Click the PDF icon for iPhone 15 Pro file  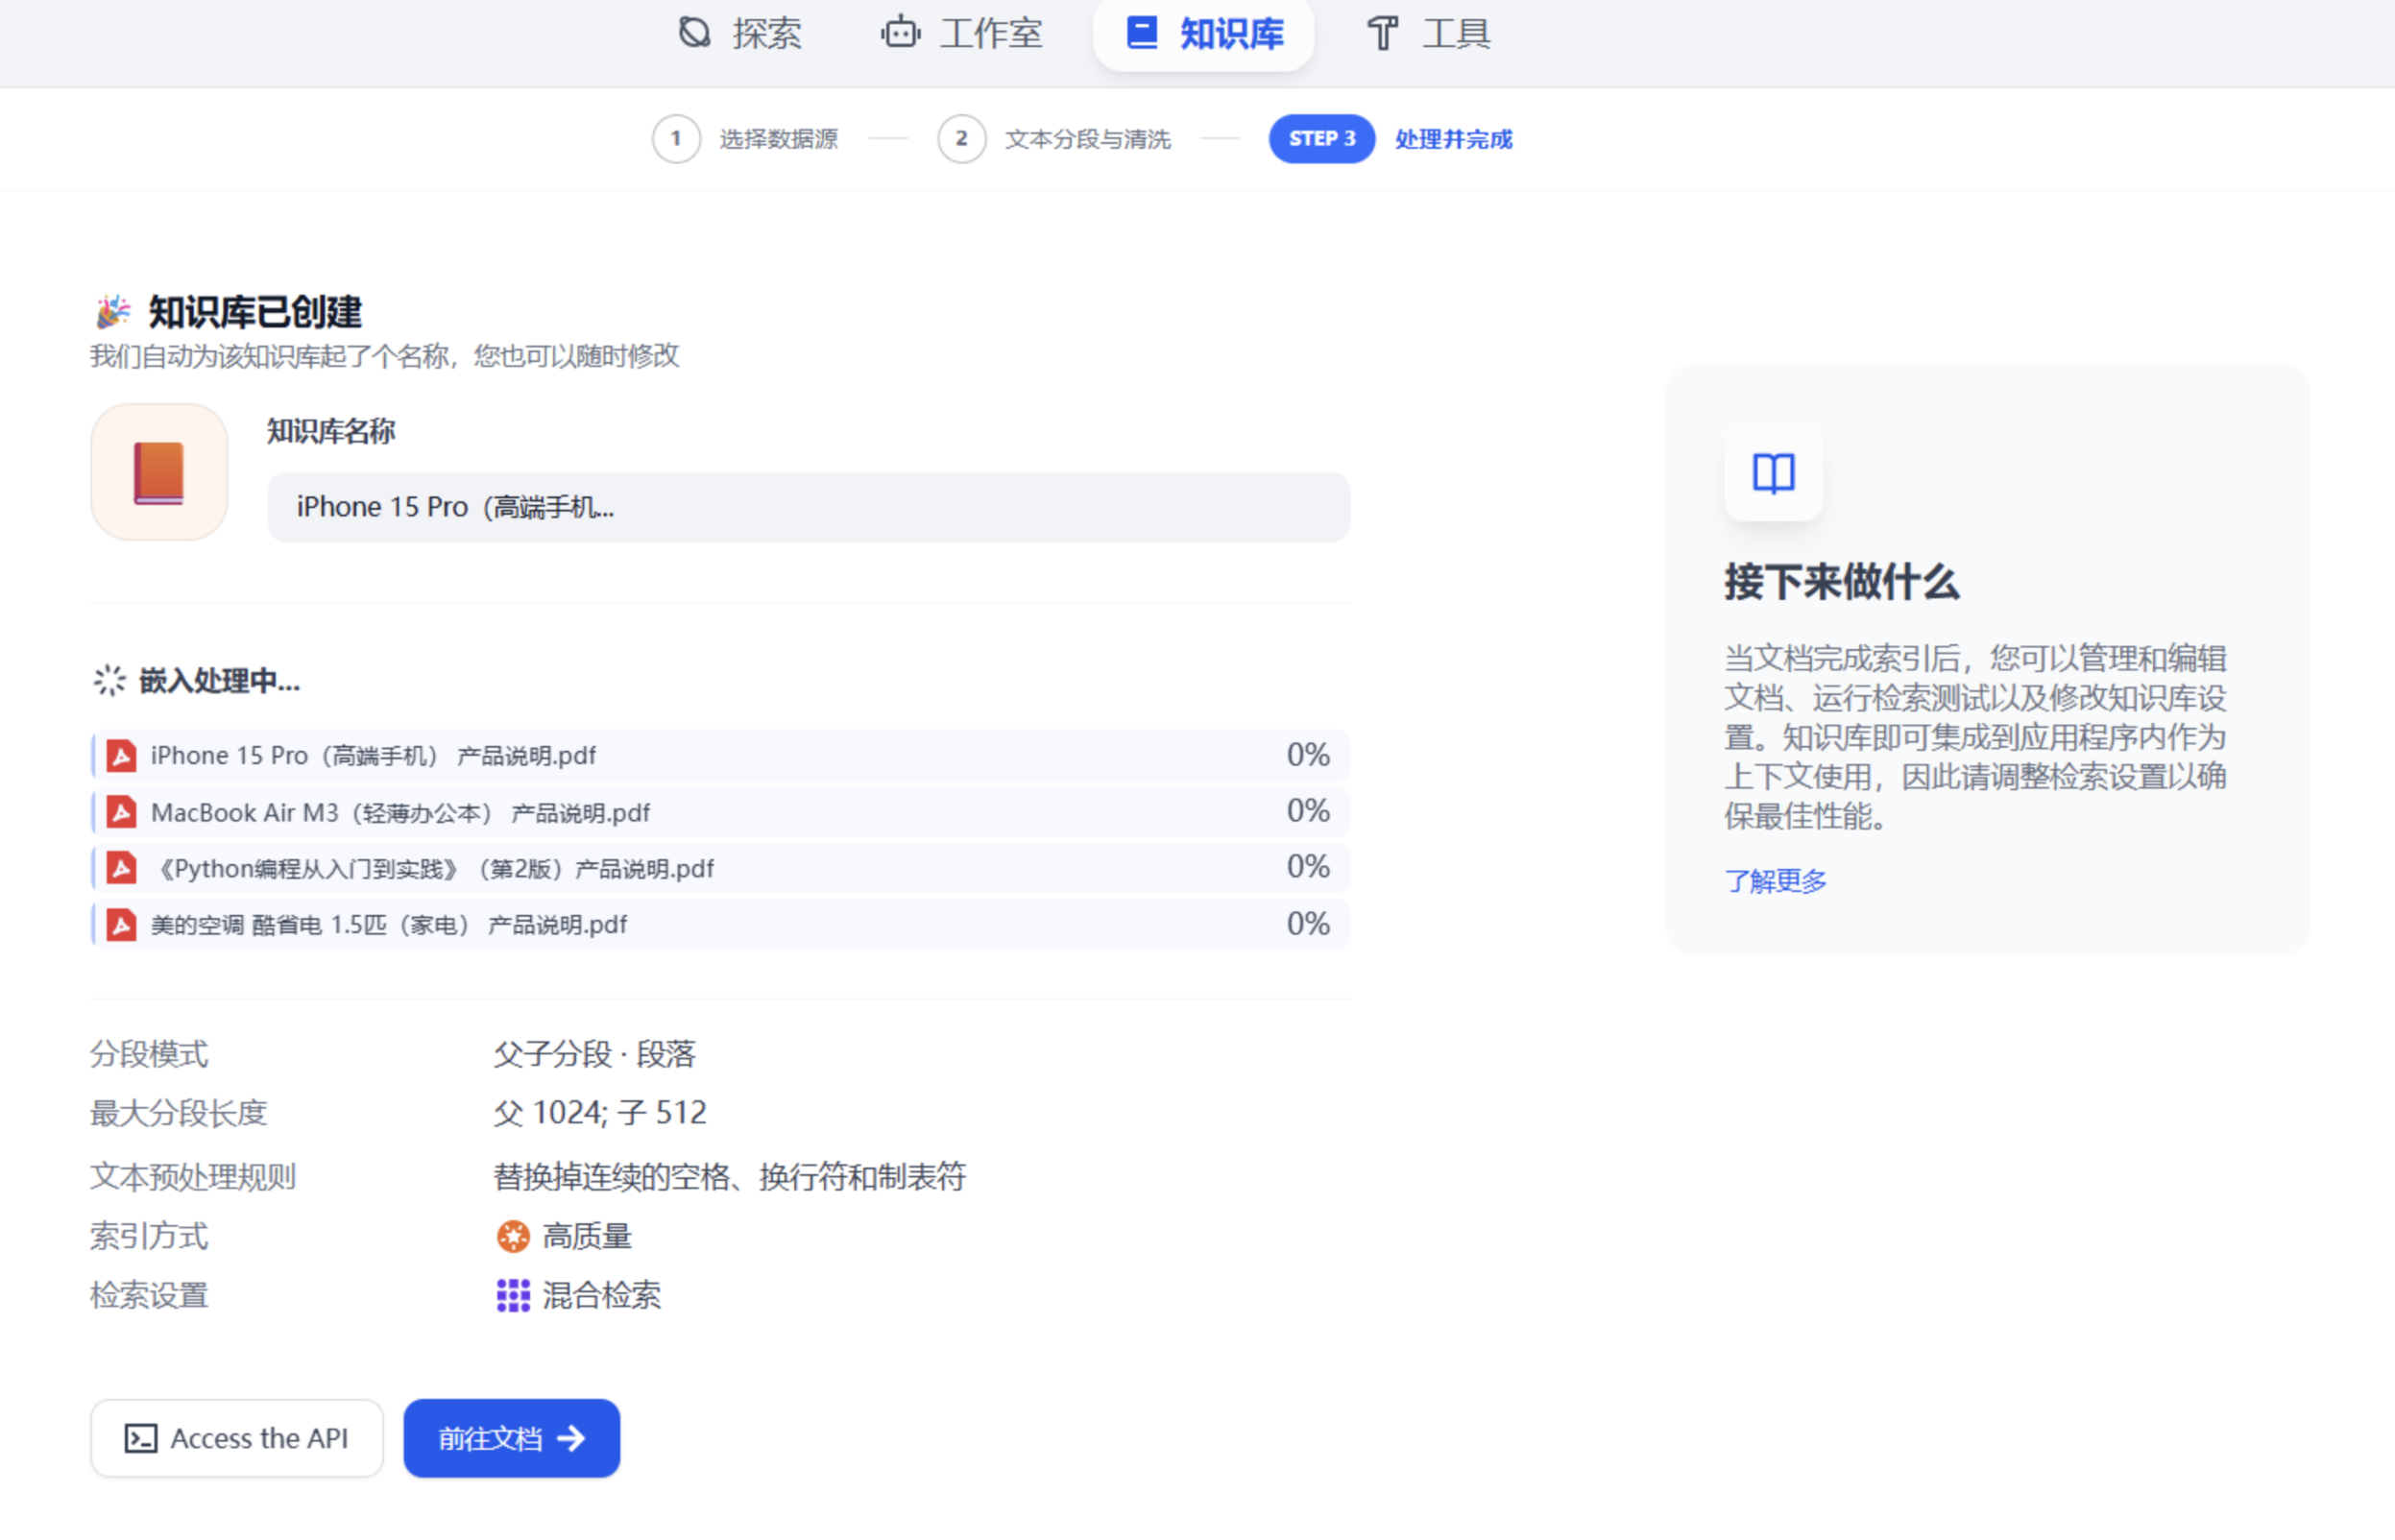(x=122, y=756)
